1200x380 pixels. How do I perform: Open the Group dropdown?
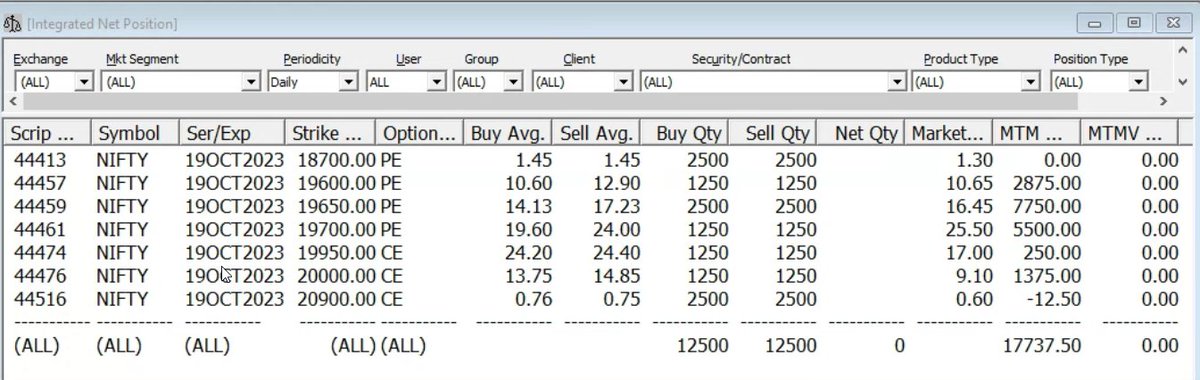point(514,82)
